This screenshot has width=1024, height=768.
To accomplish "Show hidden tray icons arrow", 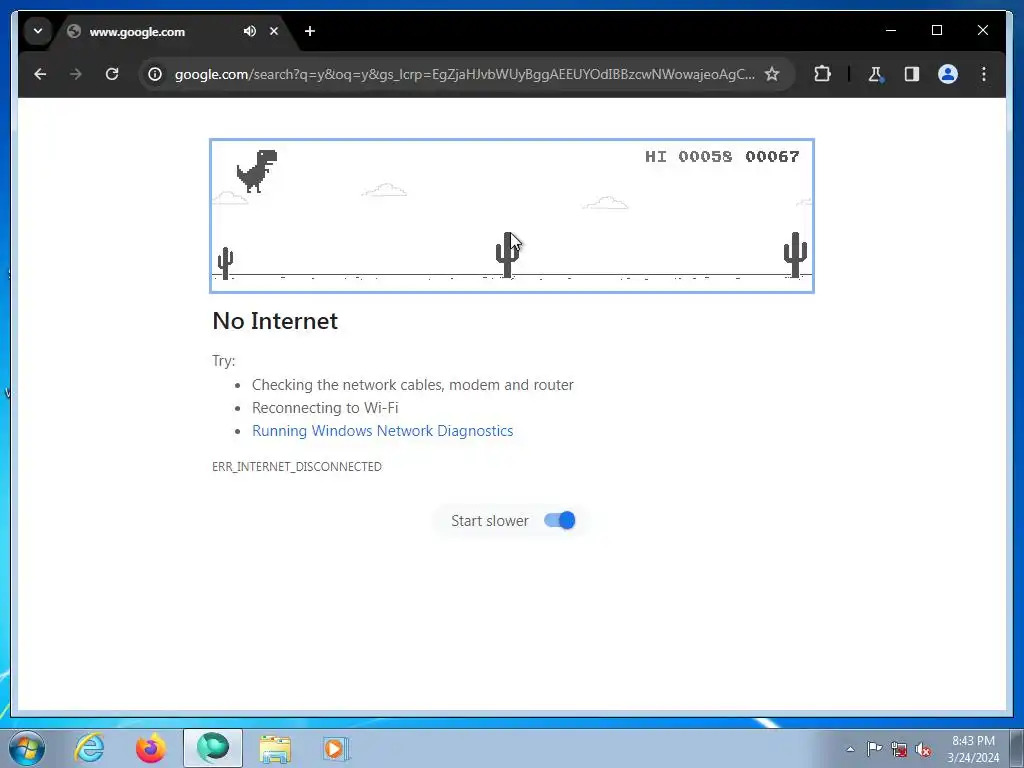I will (850, 749).
